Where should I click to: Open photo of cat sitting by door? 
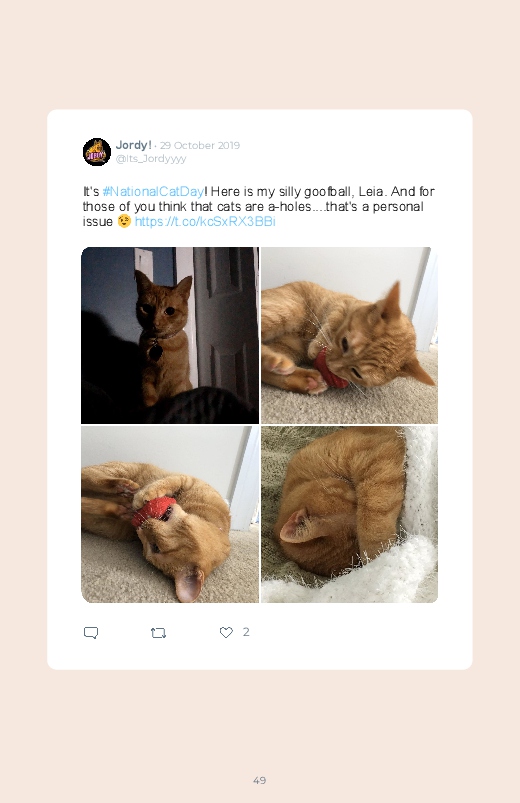tap(170, 335)
